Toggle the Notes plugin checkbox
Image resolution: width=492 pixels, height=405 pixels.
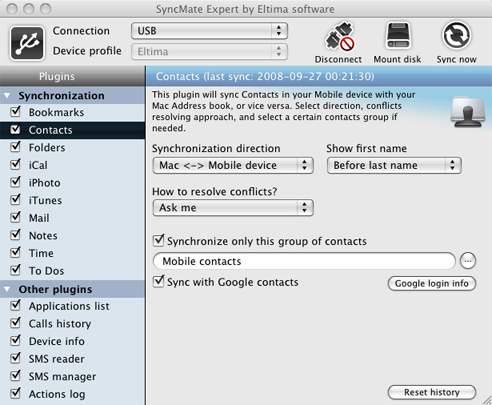coord(15,235)
